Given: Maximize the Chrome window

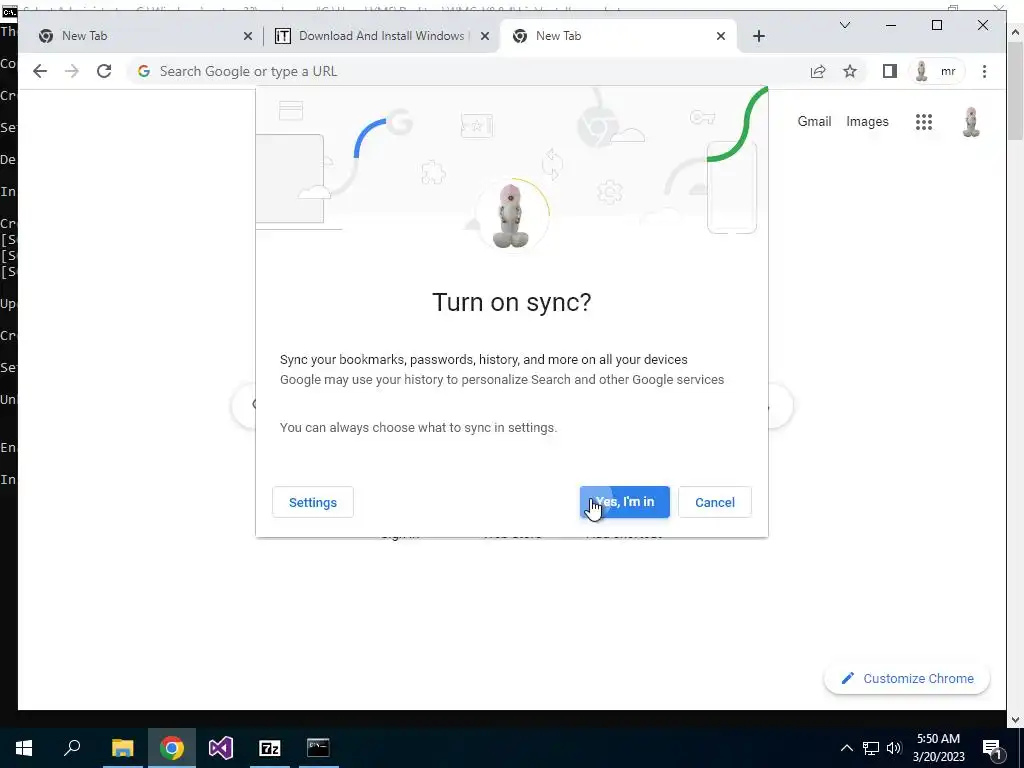Looking at the screenshot, I should tap(936, 25).
